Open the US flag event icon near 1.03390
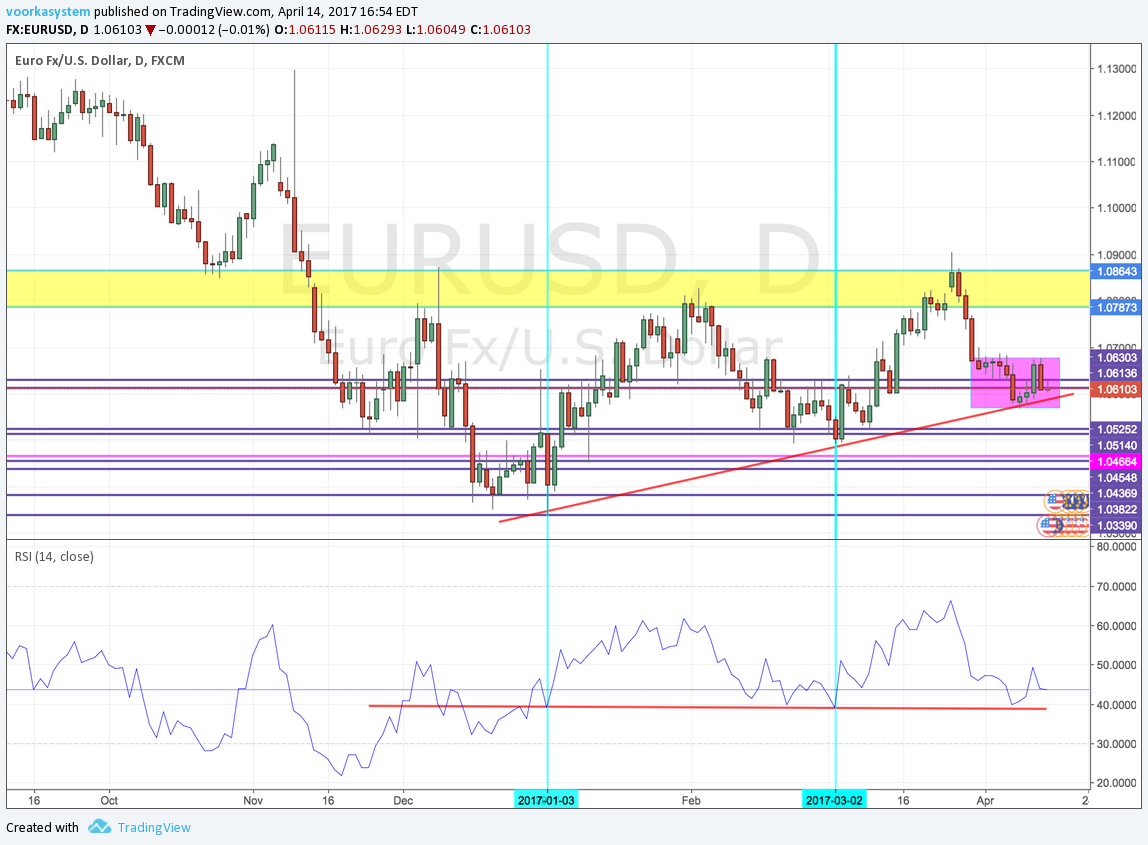Screen dimensions: 1148x845 pyautogui.click(x=1048, y=525)
